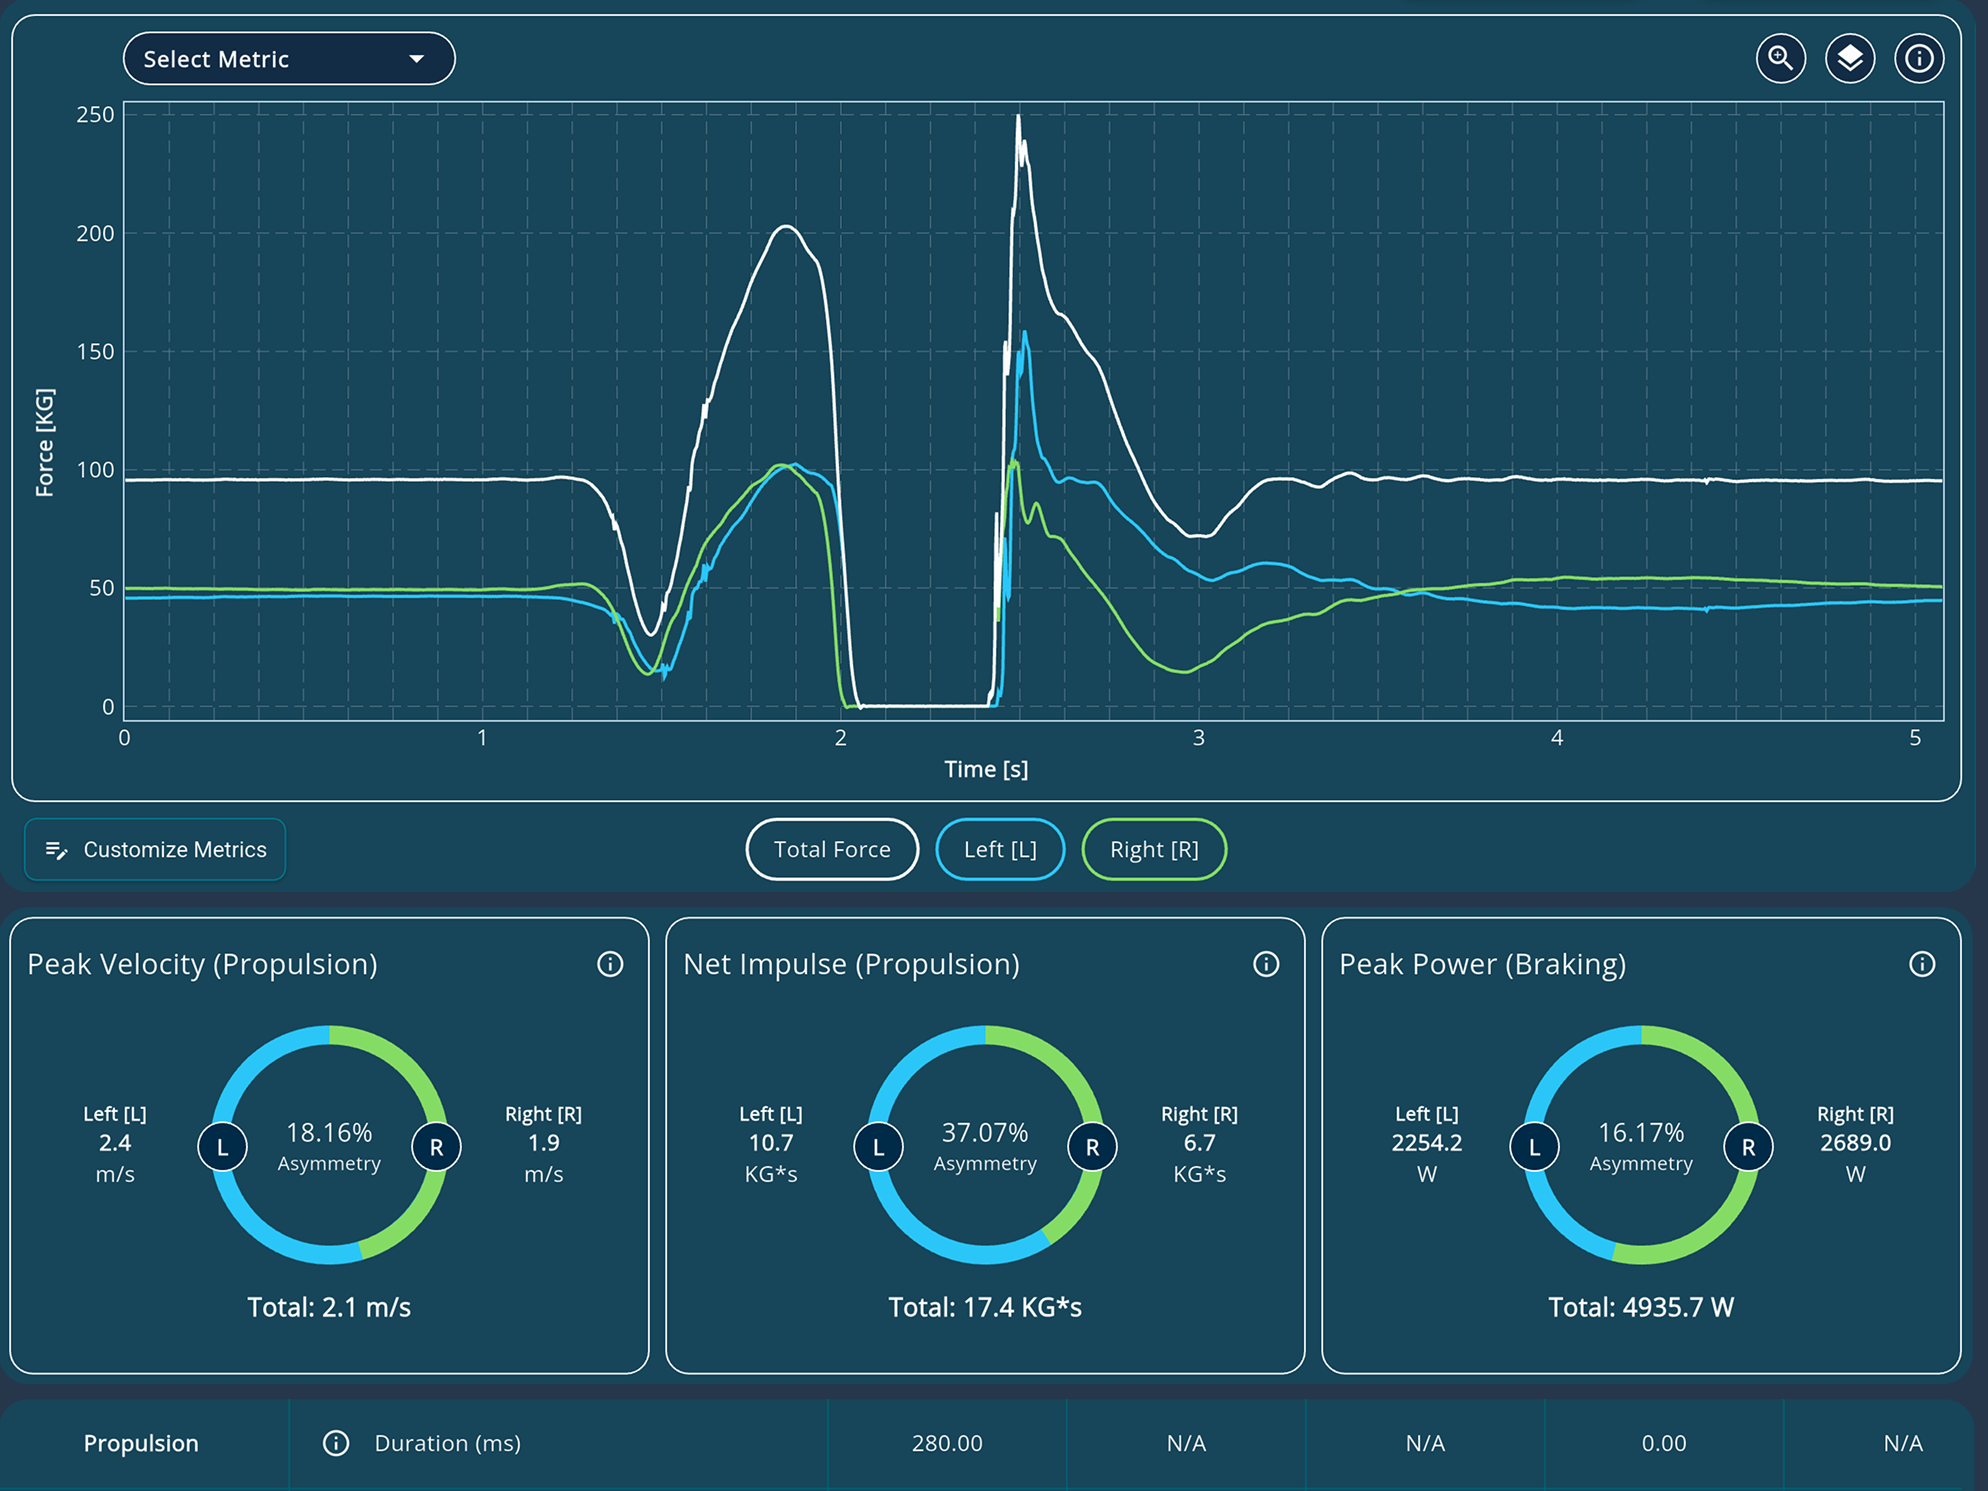This screenshot has width=1988, height=1491.
Task: Click R badge on Peak Power donut
Action: tap(1748, 1147)
